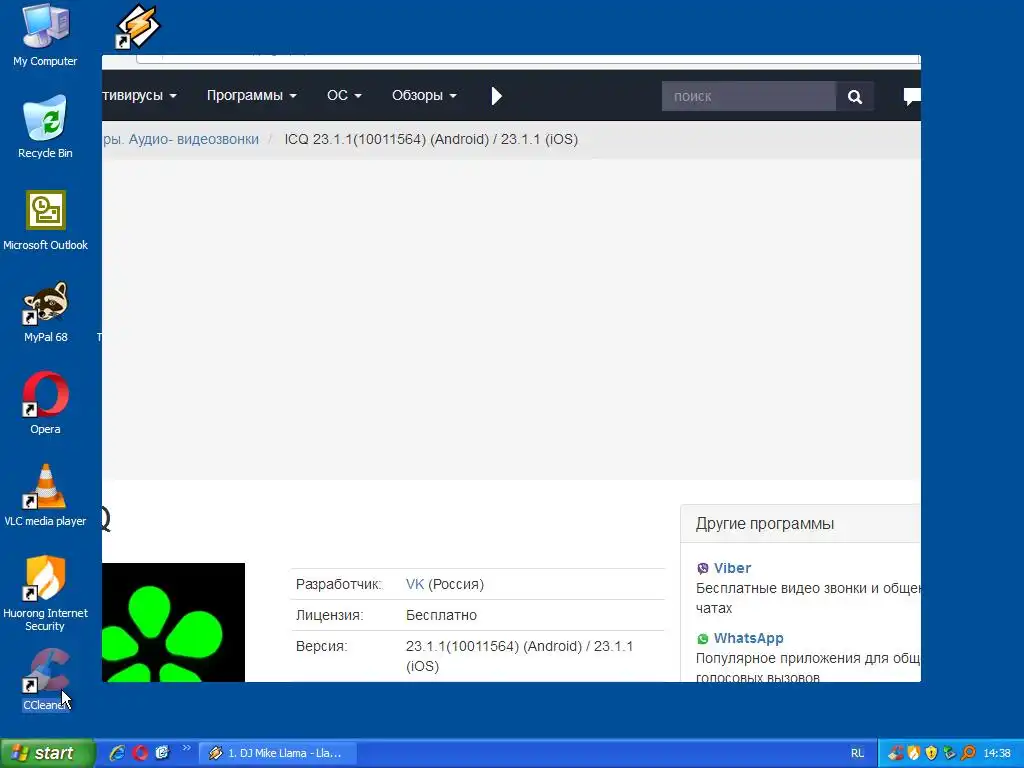Viewport: 1024px width, 768px height.
Task: Open the WhatsApp program link
Action: pyautogui.click(x=748, y=638)
